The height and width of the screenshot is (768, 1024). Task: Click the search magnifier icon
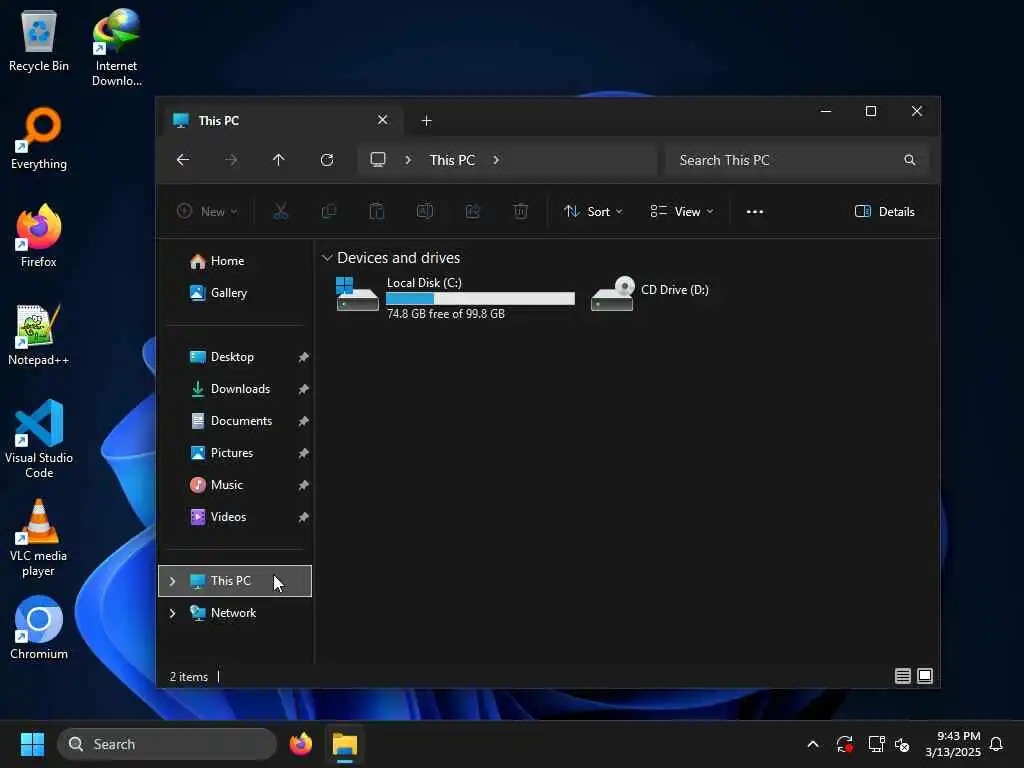pyautogui.click(x=910, y=160)
